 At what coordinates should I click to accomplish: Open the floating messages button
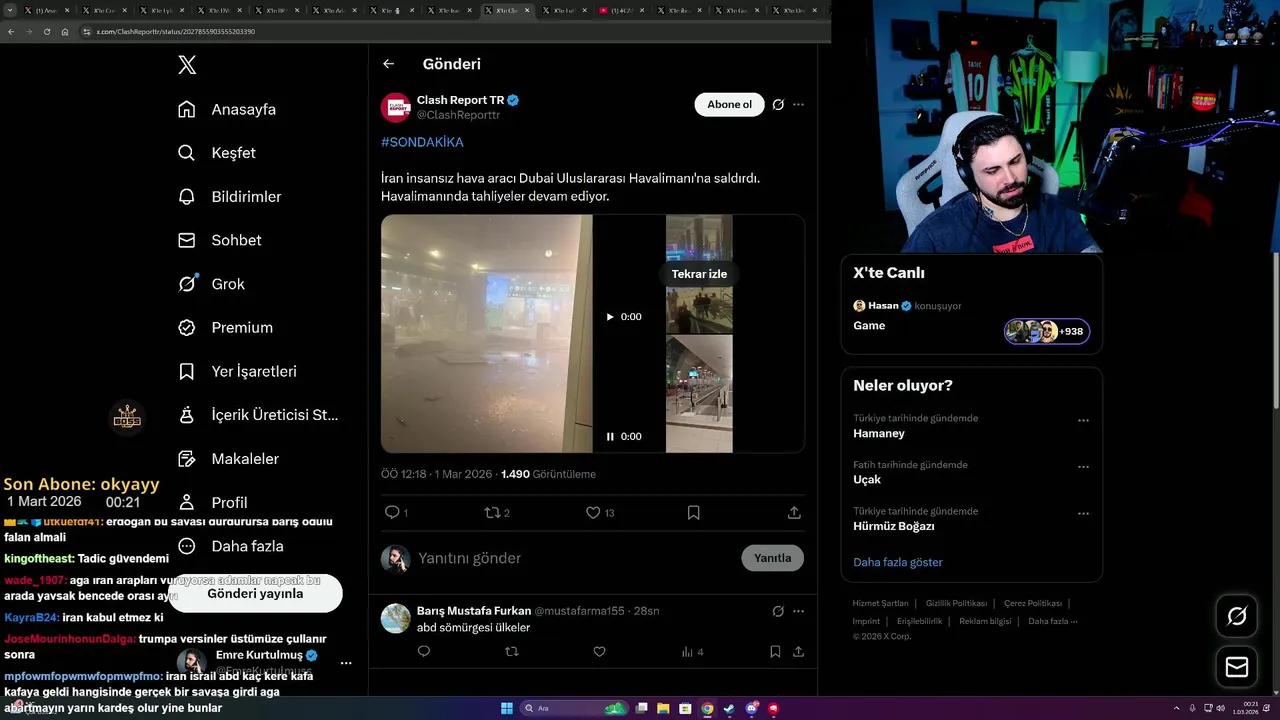coord(1237,667)
